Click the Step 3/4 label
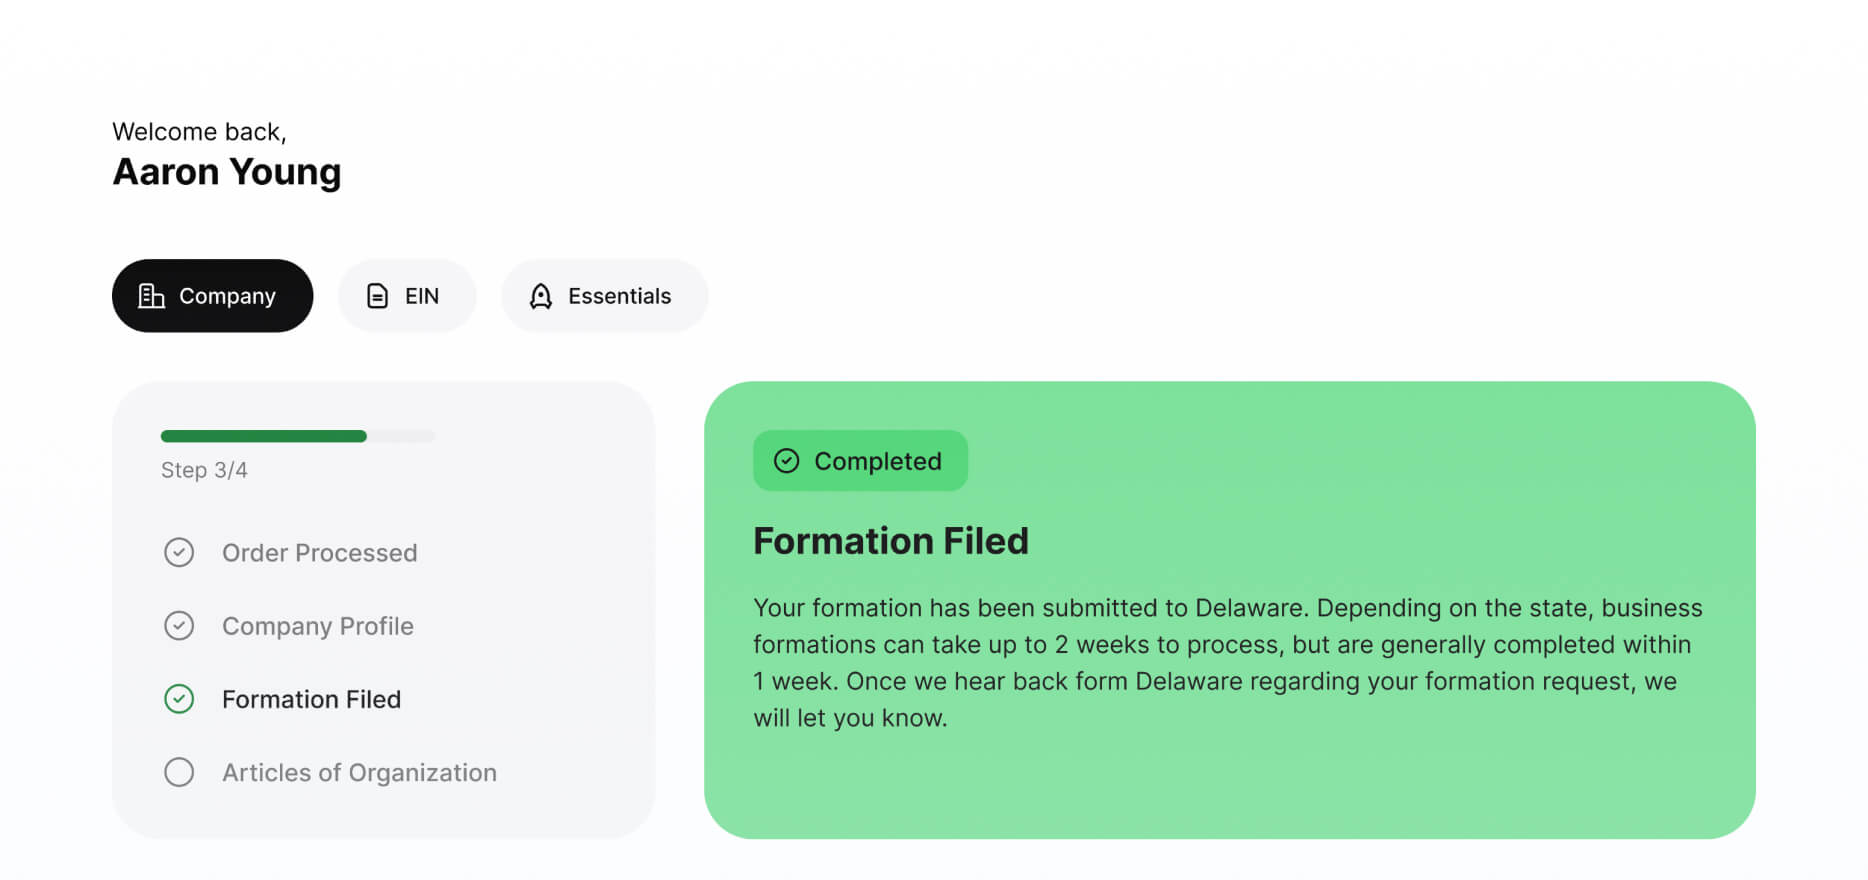Viewport: 1868px width, 880px height. coord(204,470)
